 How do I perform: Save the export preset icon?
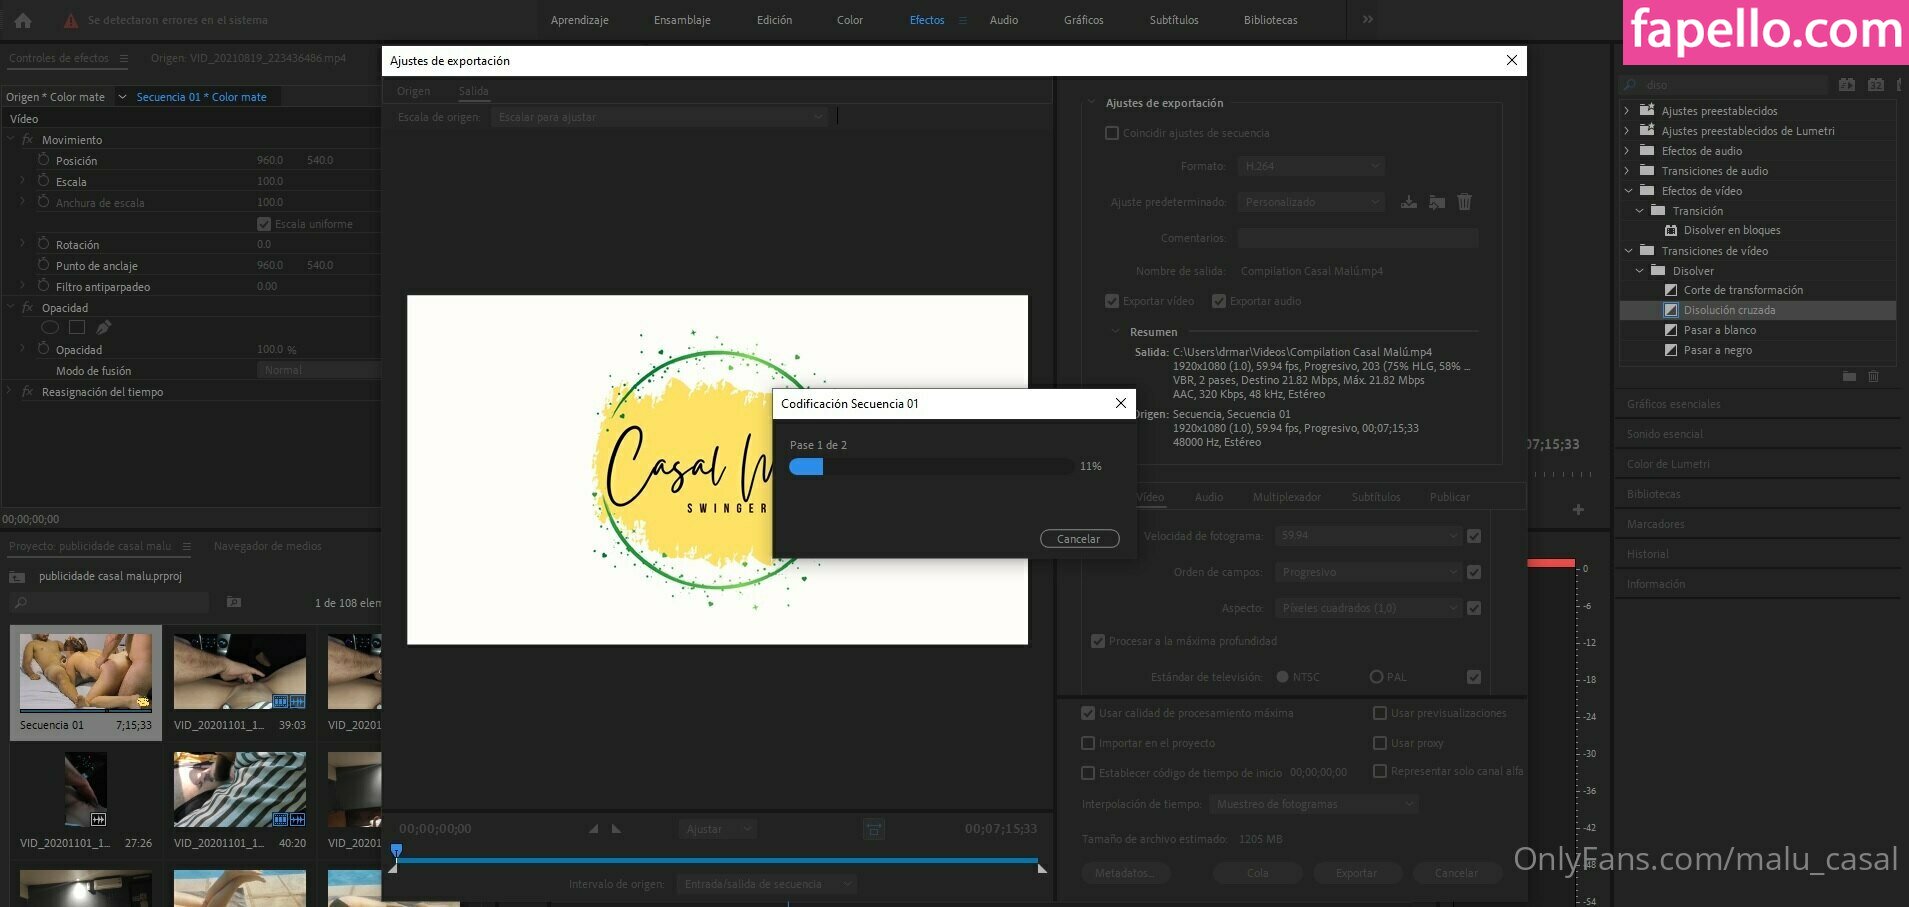coord(1409,202)
